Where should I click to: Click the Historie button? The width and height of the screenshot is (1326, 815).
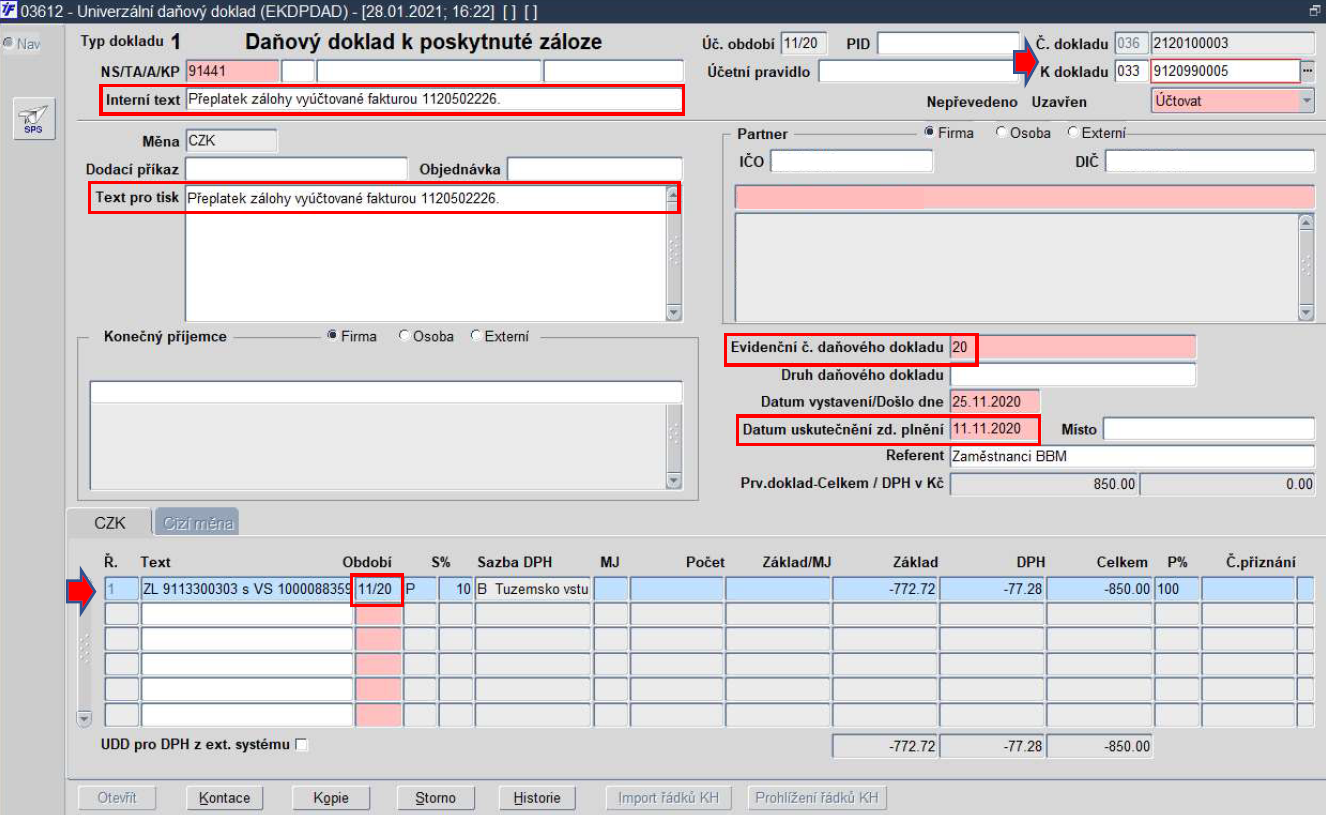pos(537,798)
